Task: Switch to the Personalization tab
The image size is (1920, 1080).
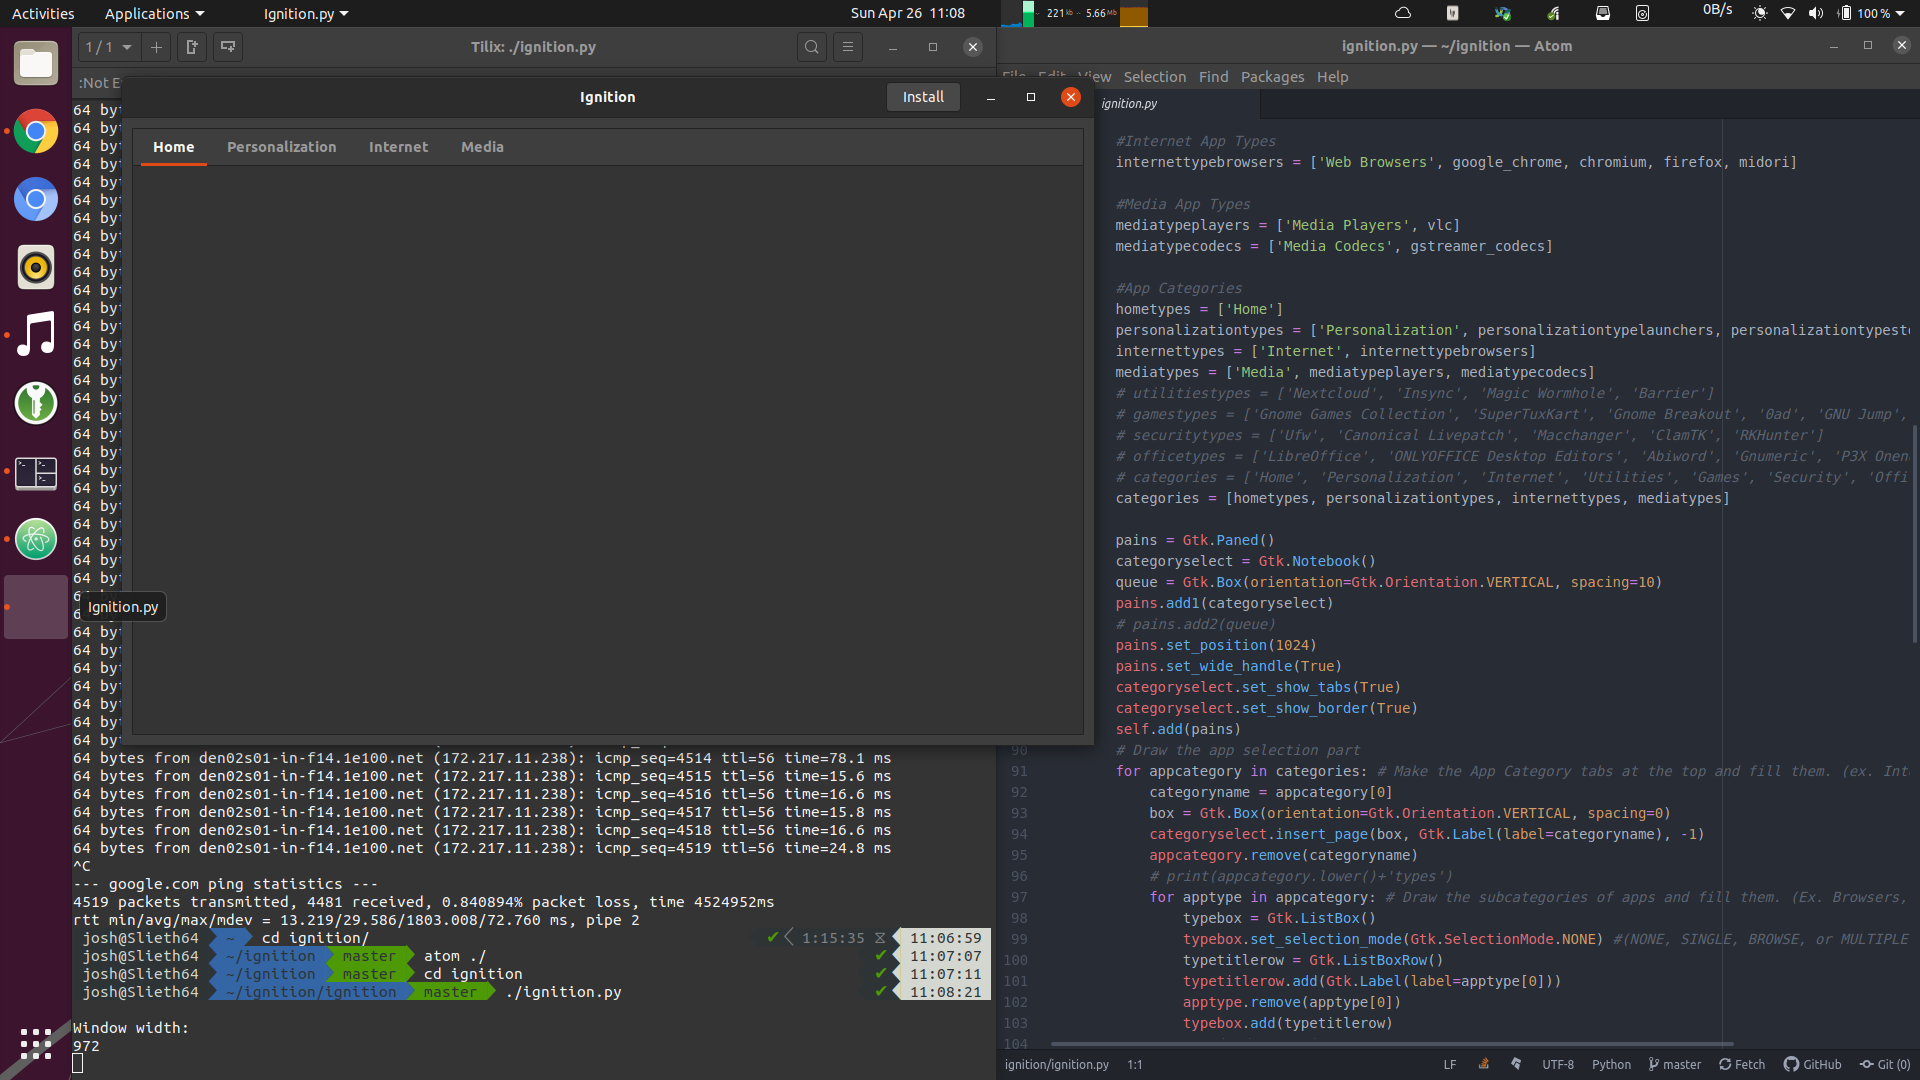Action: [x=281, y=146]
